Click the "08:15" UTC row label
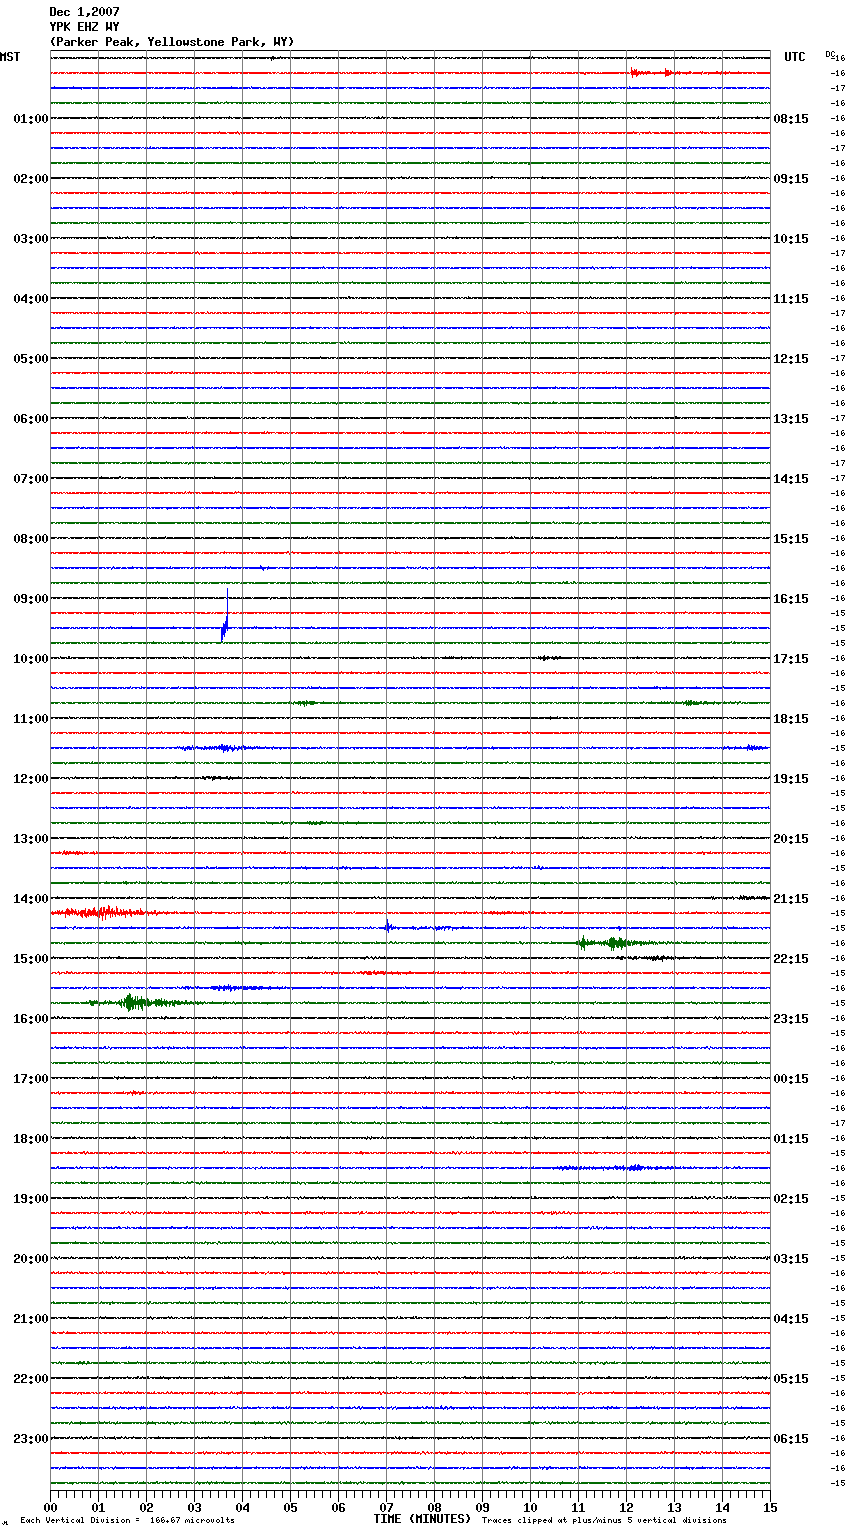Image resolution: width=850 pixels, height=1534 pixels. pyautogui.click(x=791, y=119)
